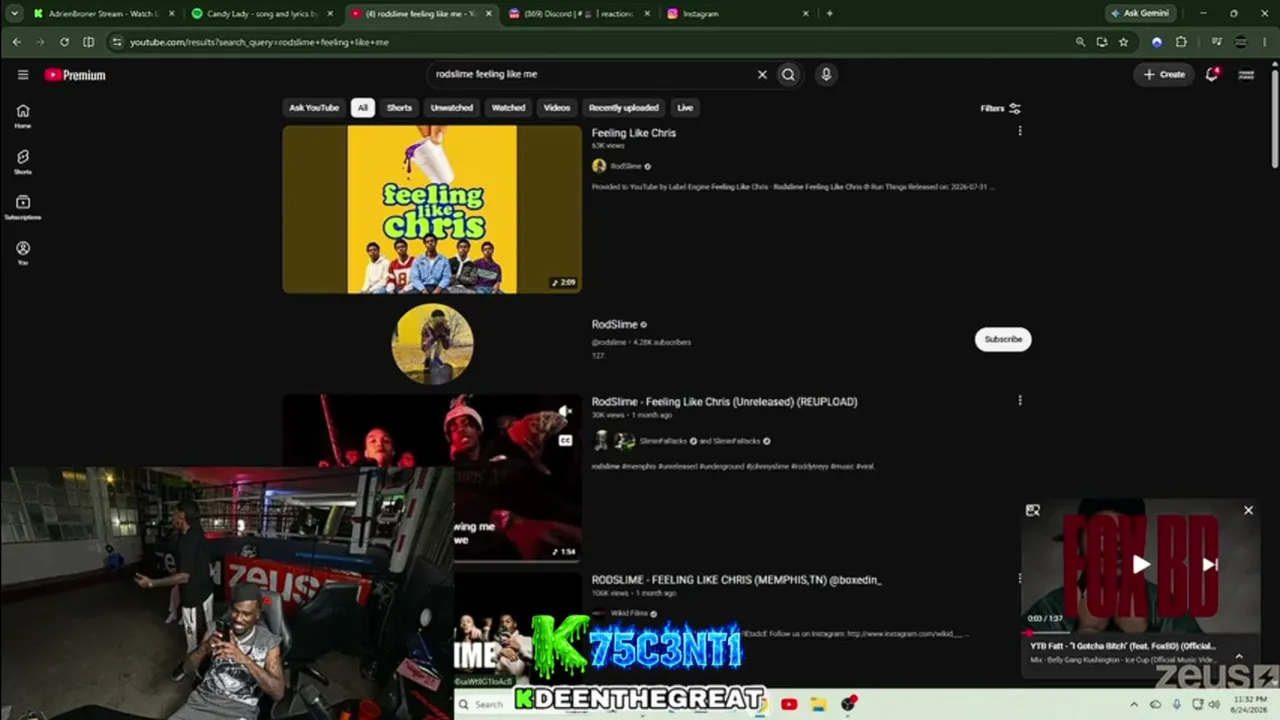Open the YouTube guide hamburger menu
The width and height of the screenshot is (1280, 720).
tap(23, 74)
